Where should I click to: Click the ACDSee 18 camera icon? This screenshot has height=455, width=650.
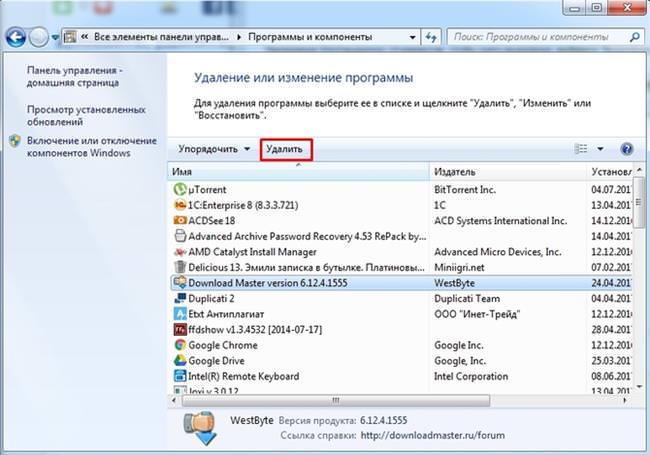tap(180, 220)
